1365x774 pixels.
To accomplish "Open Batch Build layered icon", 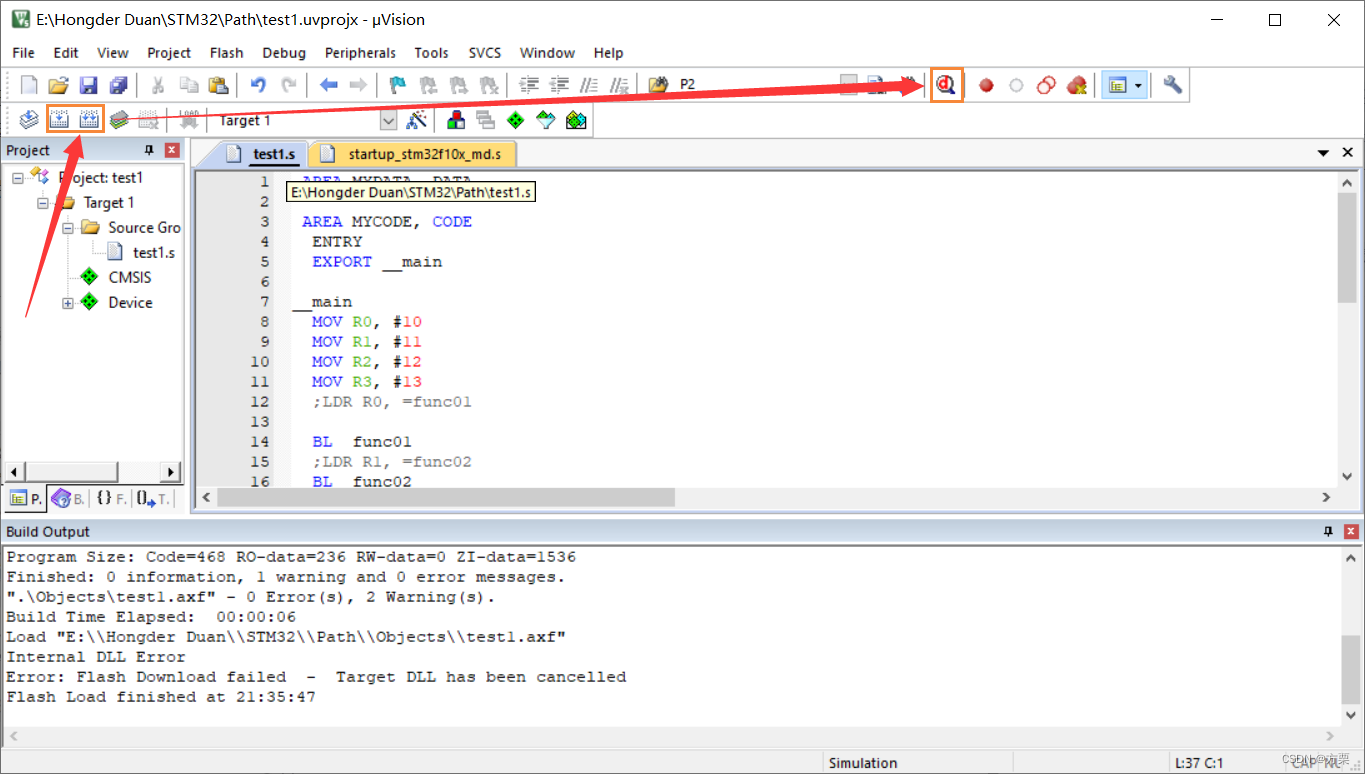I will (119, 120).
